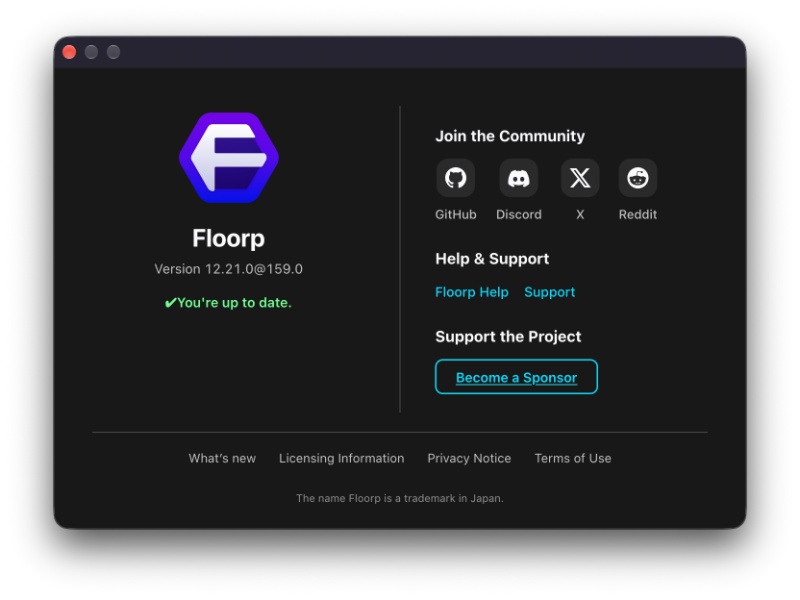Click the Reddit text label
Image resolution: width=800 pixels, height=600 pixels.
tap(638, 214)
